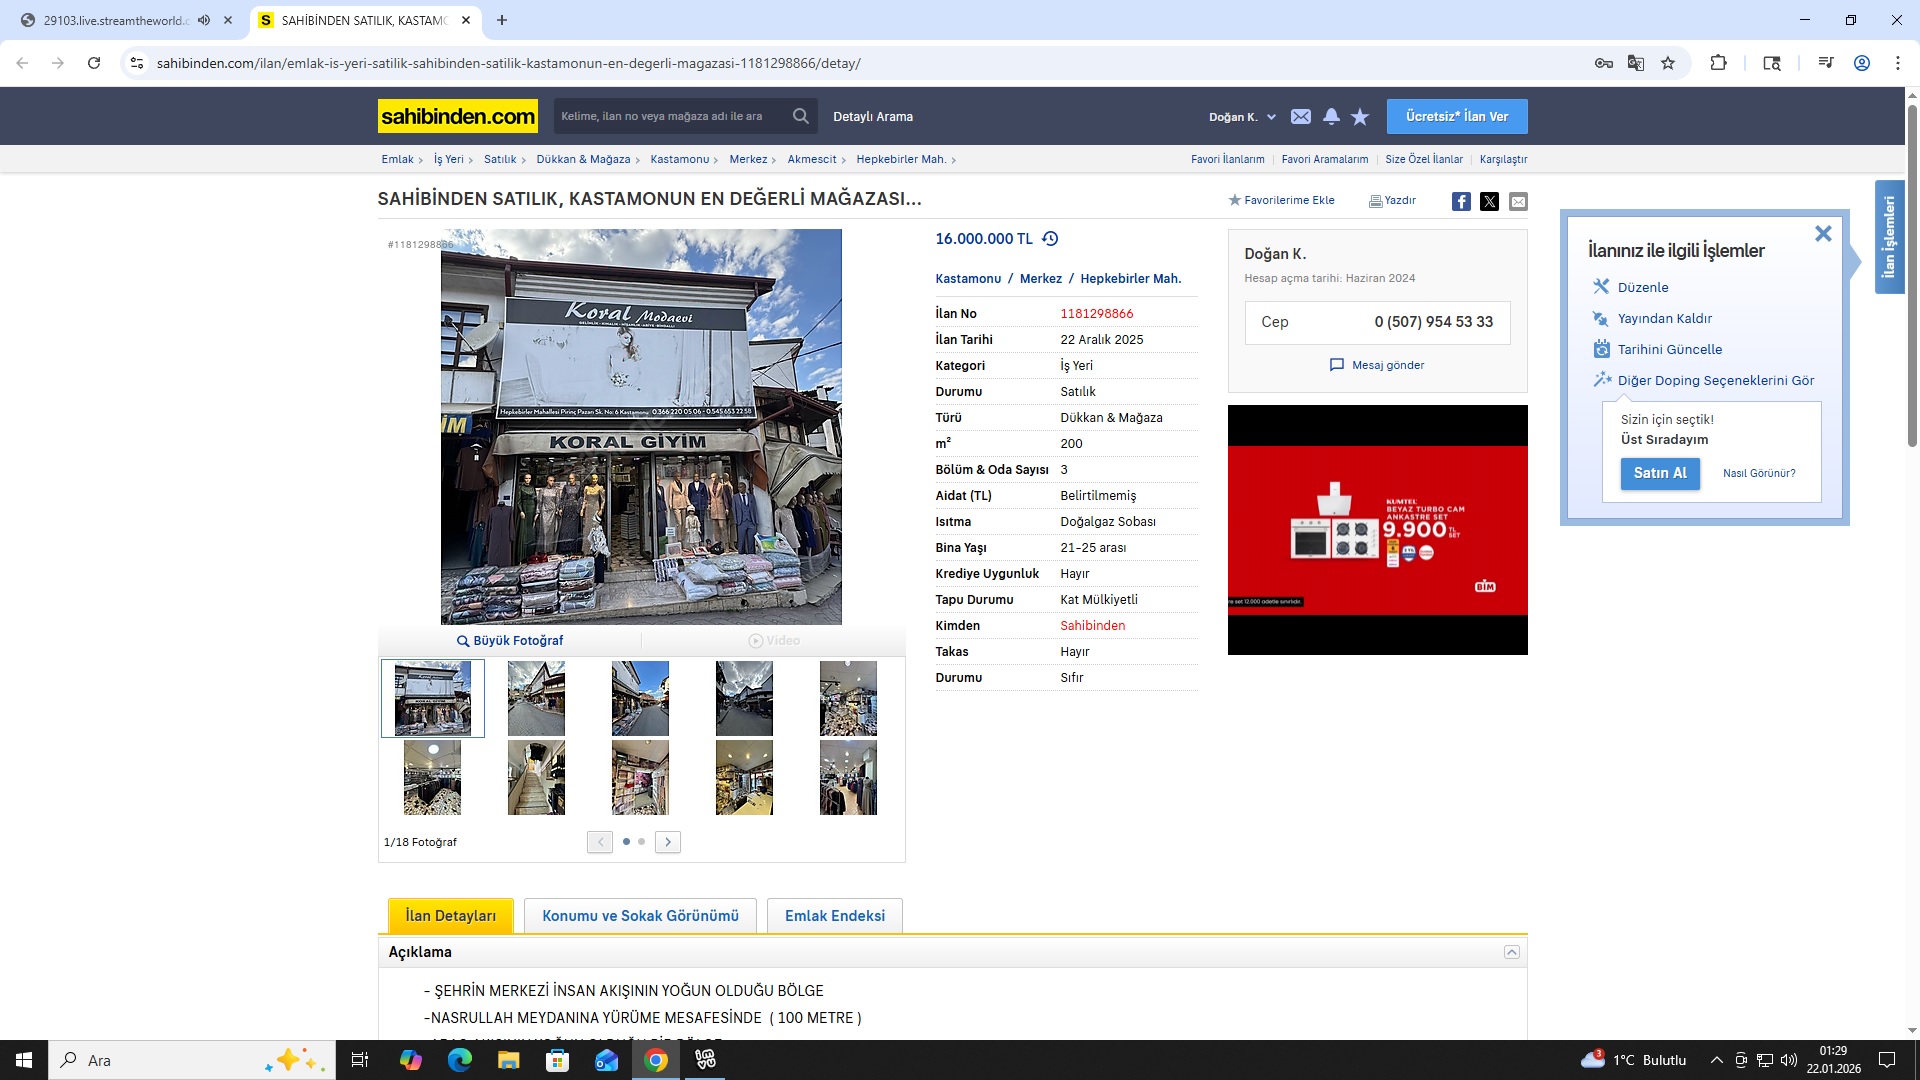Click the red oven advertisement banner

click(x=1378, y=530)
